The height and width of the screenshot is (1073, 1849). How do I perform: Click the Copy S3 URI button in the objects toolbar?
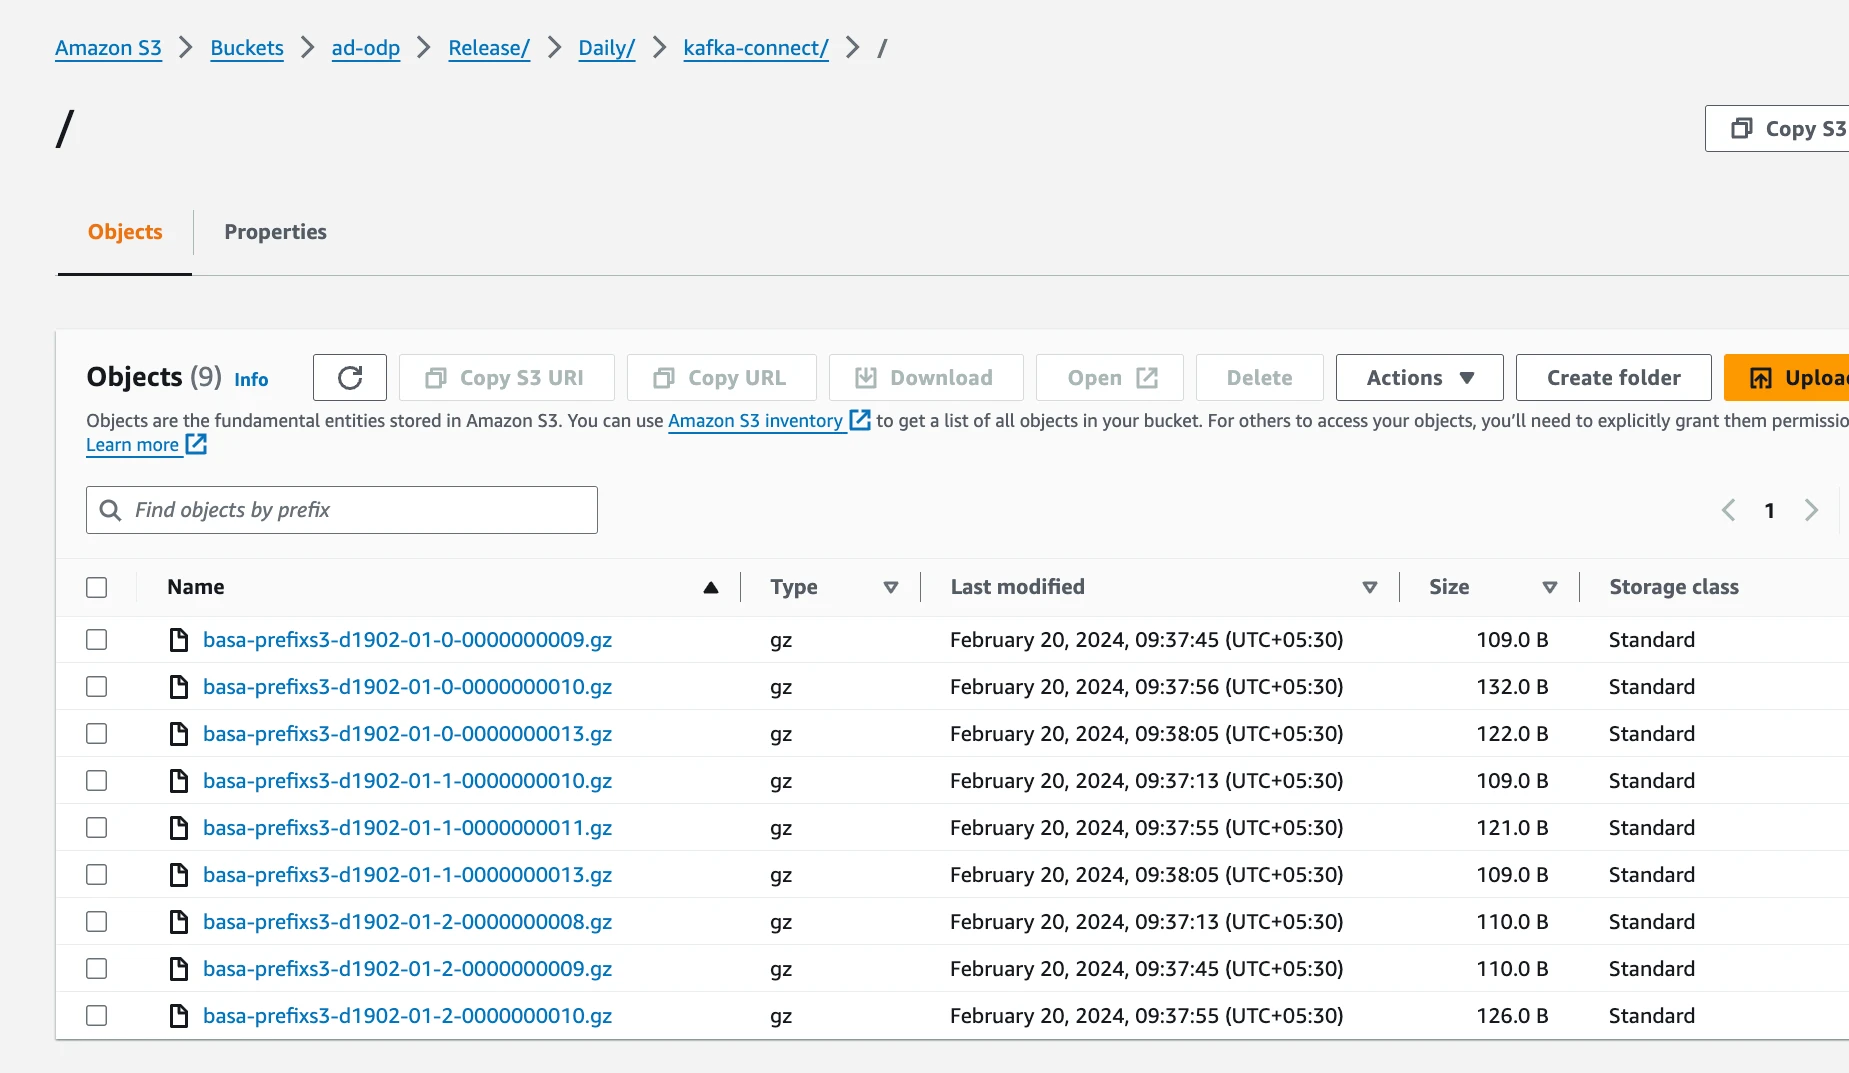click(507, 378)
